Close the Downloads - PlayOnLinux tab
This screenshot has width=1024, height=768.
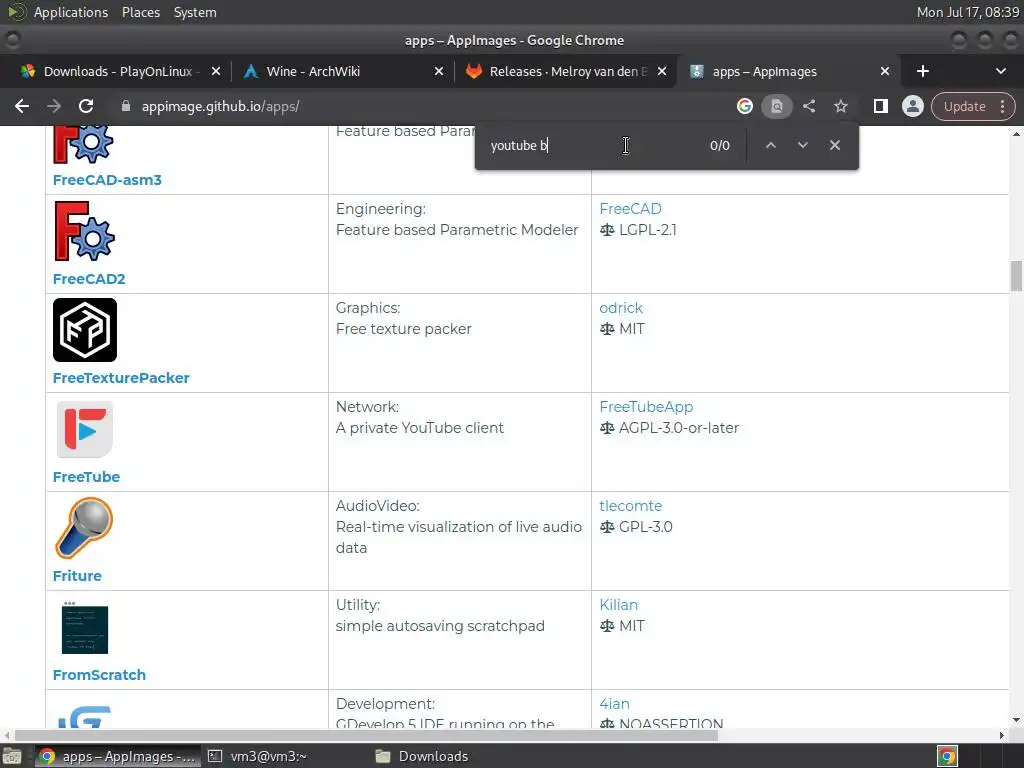(x=216, y=71)
